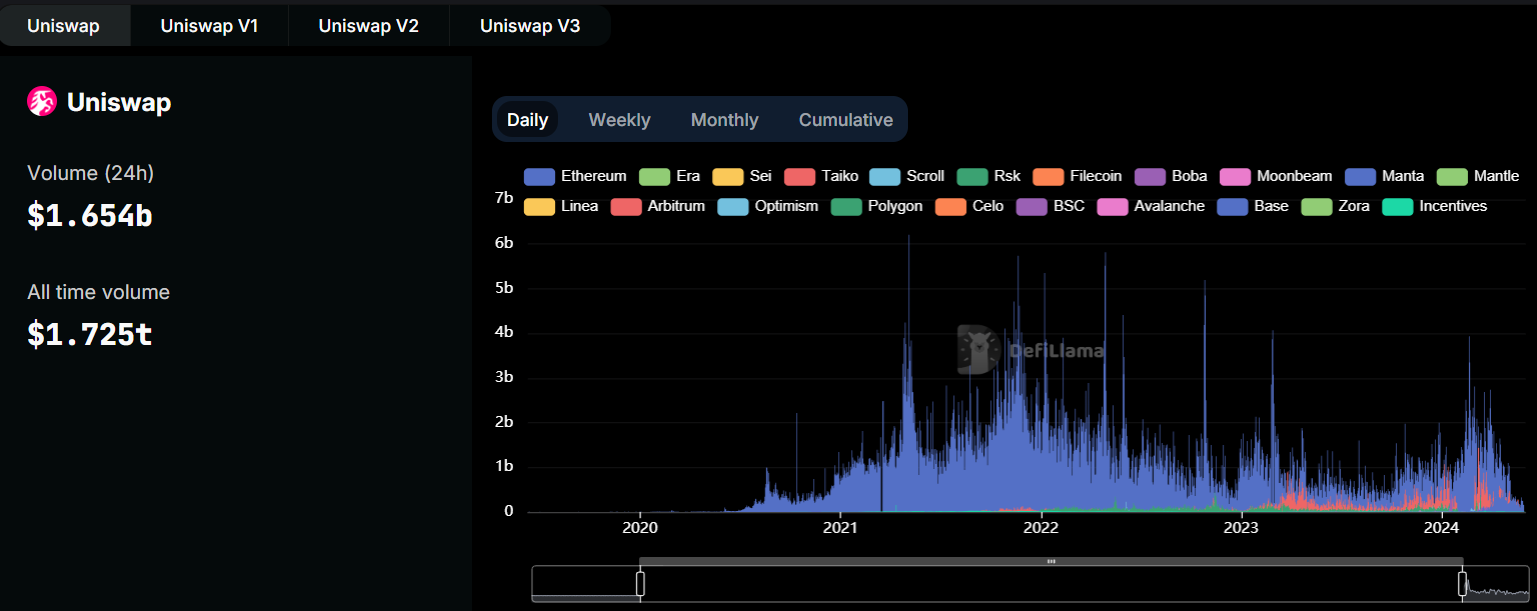Toggle the Ethereum legend series
Screen dimensions: 1537x611
575,176
